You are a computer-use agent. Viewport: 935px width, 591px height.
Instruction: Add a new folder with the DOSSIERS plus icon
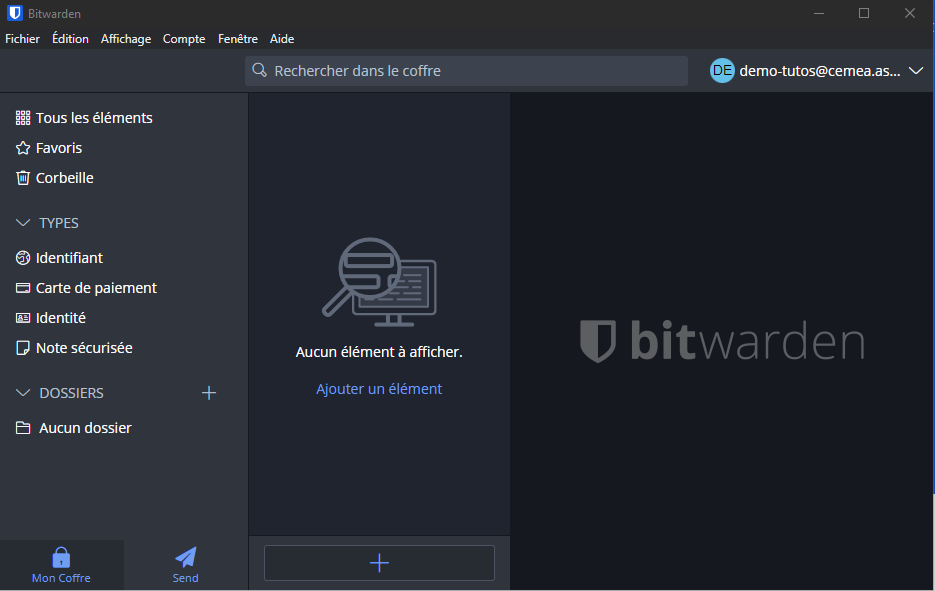(x=209, y=392)
